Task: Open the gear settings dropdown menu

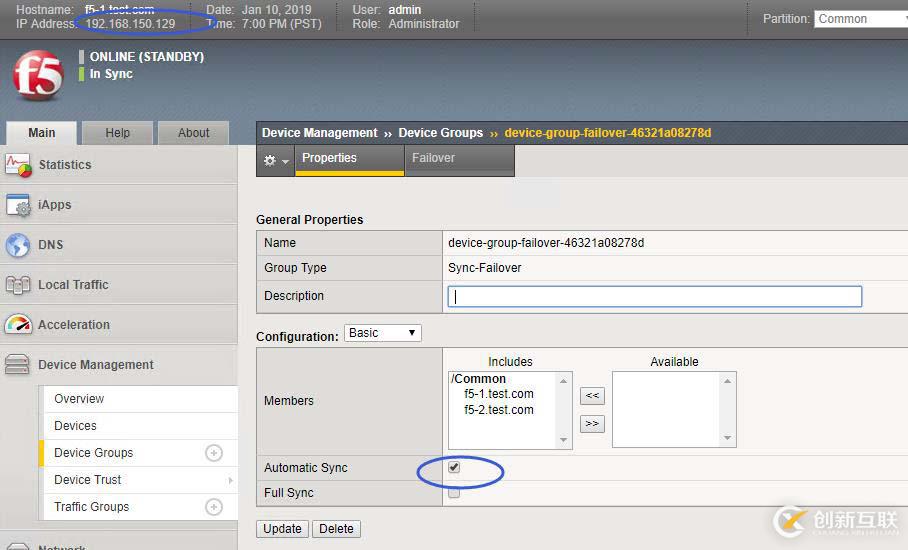Action: [275, 160]
